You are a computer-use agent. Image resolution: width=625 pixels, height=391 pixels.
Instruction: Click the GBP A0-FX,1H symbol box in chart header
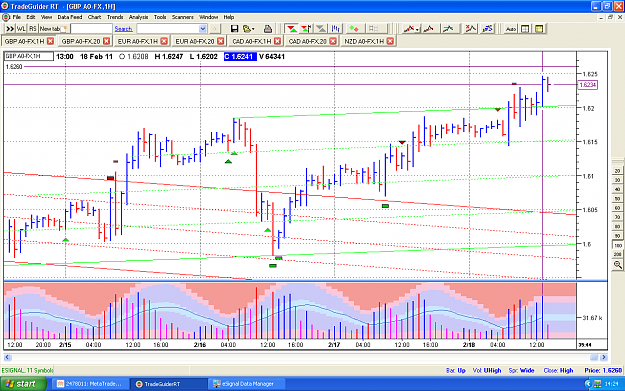click(x=29, y=56)
